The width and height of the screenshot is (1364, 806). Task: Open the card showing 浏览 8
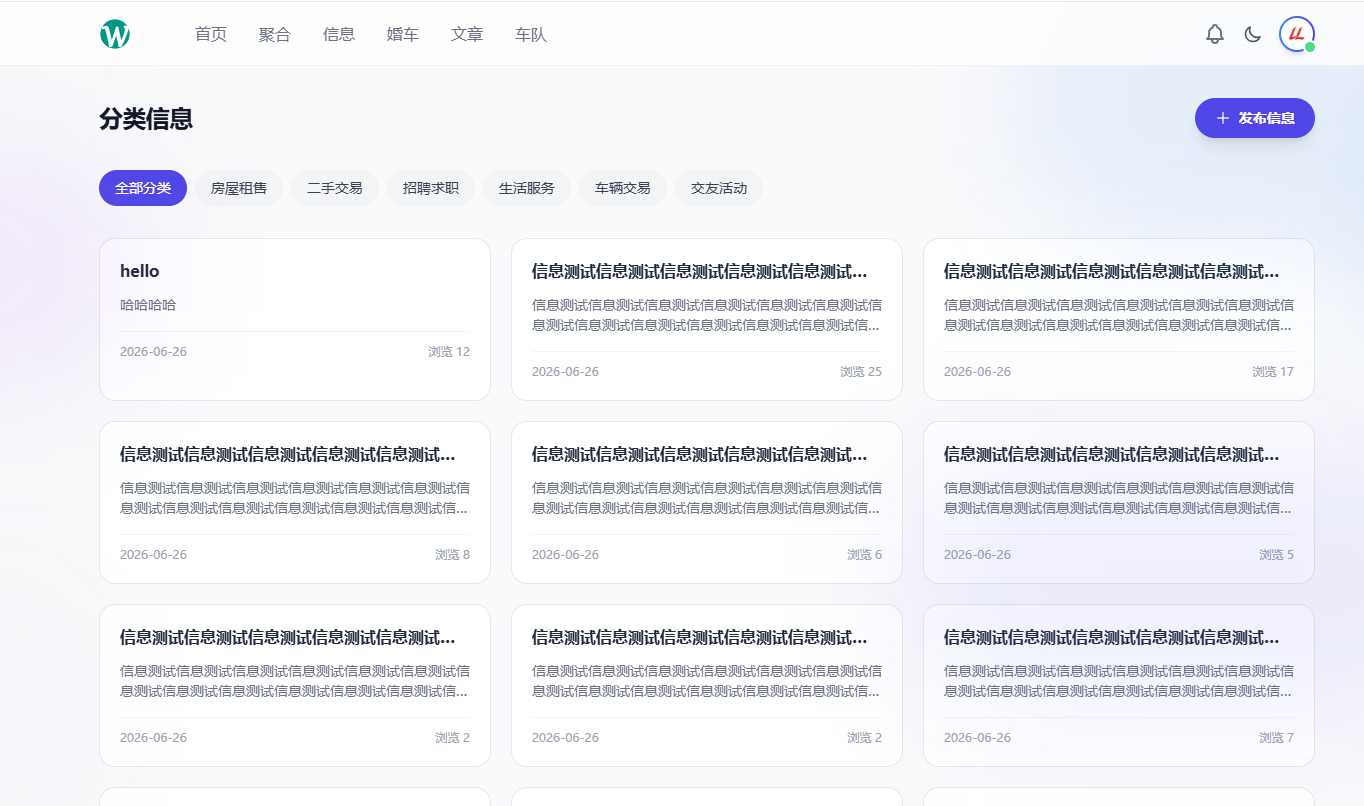pos(295,502)
